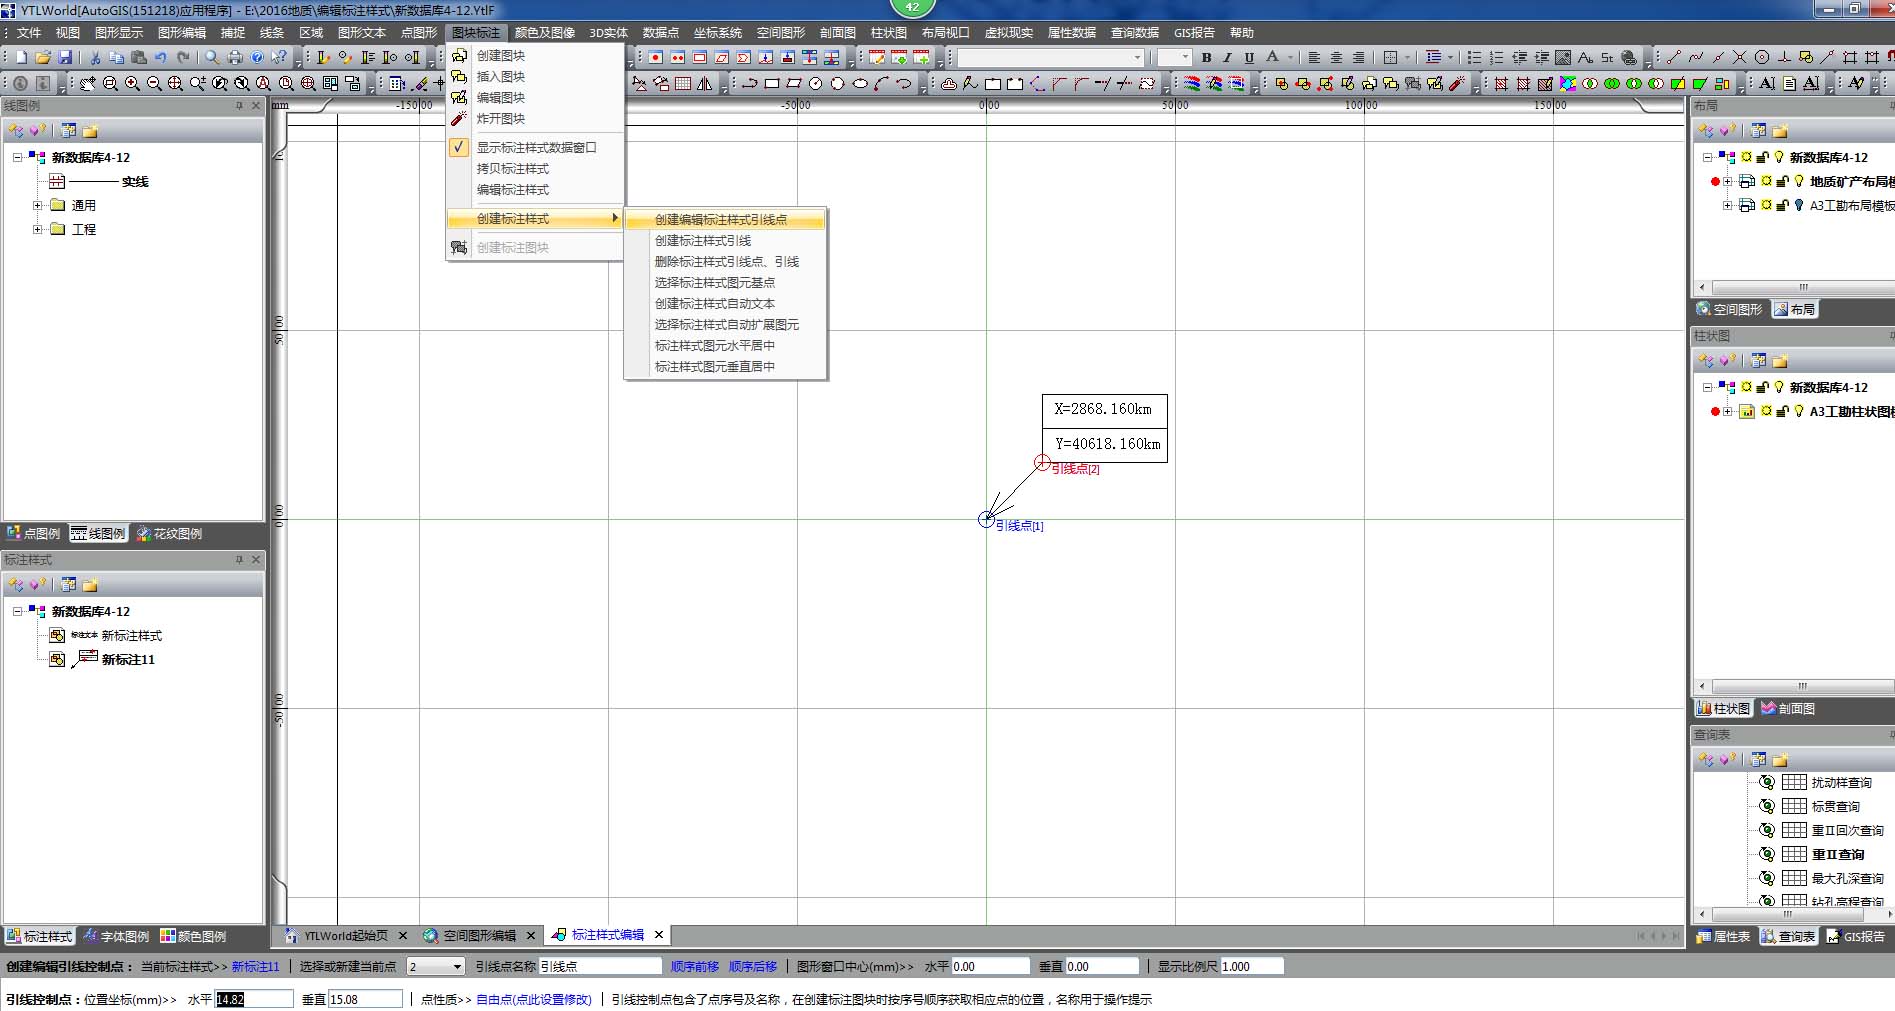This screenshot has width=1895, height=1011.
Task: Expand the 通用 folder in 线图例 tree
Action: [38, 205]
